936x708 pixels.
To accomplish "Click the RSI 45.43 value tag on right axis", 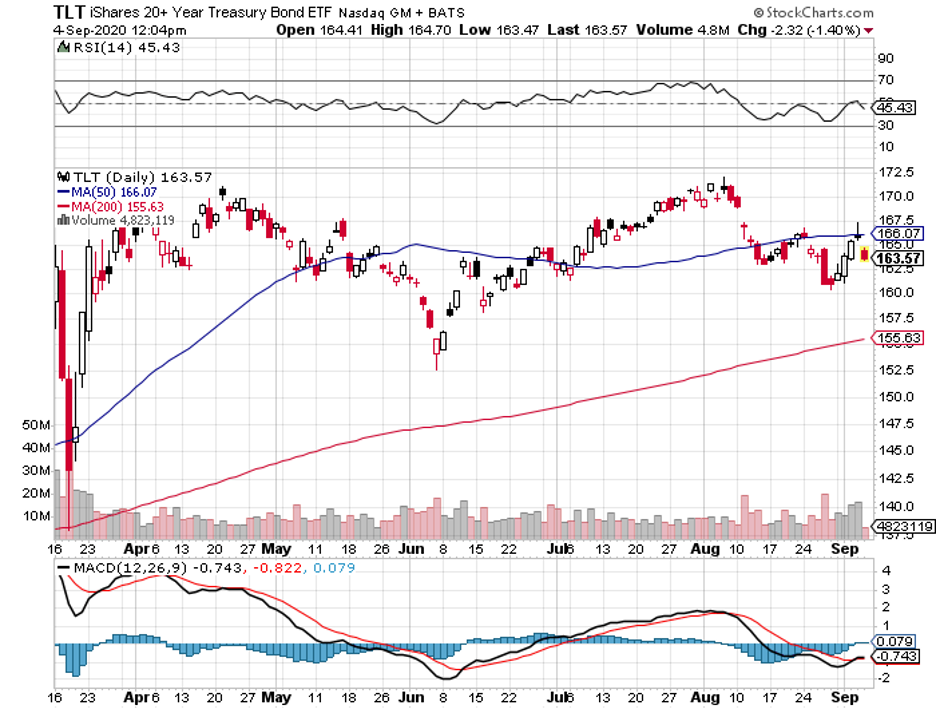I will [894, 107].
